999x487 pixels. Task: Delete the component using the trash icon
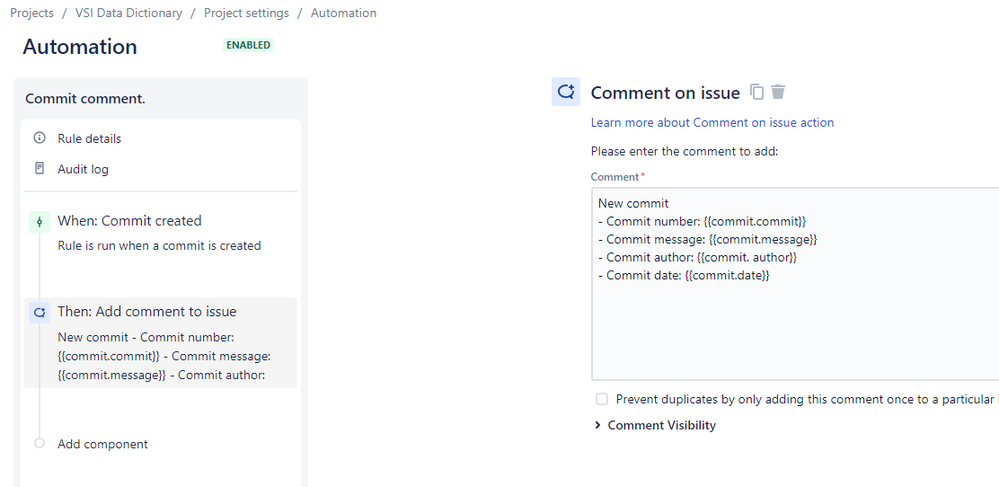click(x=778, y=92)
